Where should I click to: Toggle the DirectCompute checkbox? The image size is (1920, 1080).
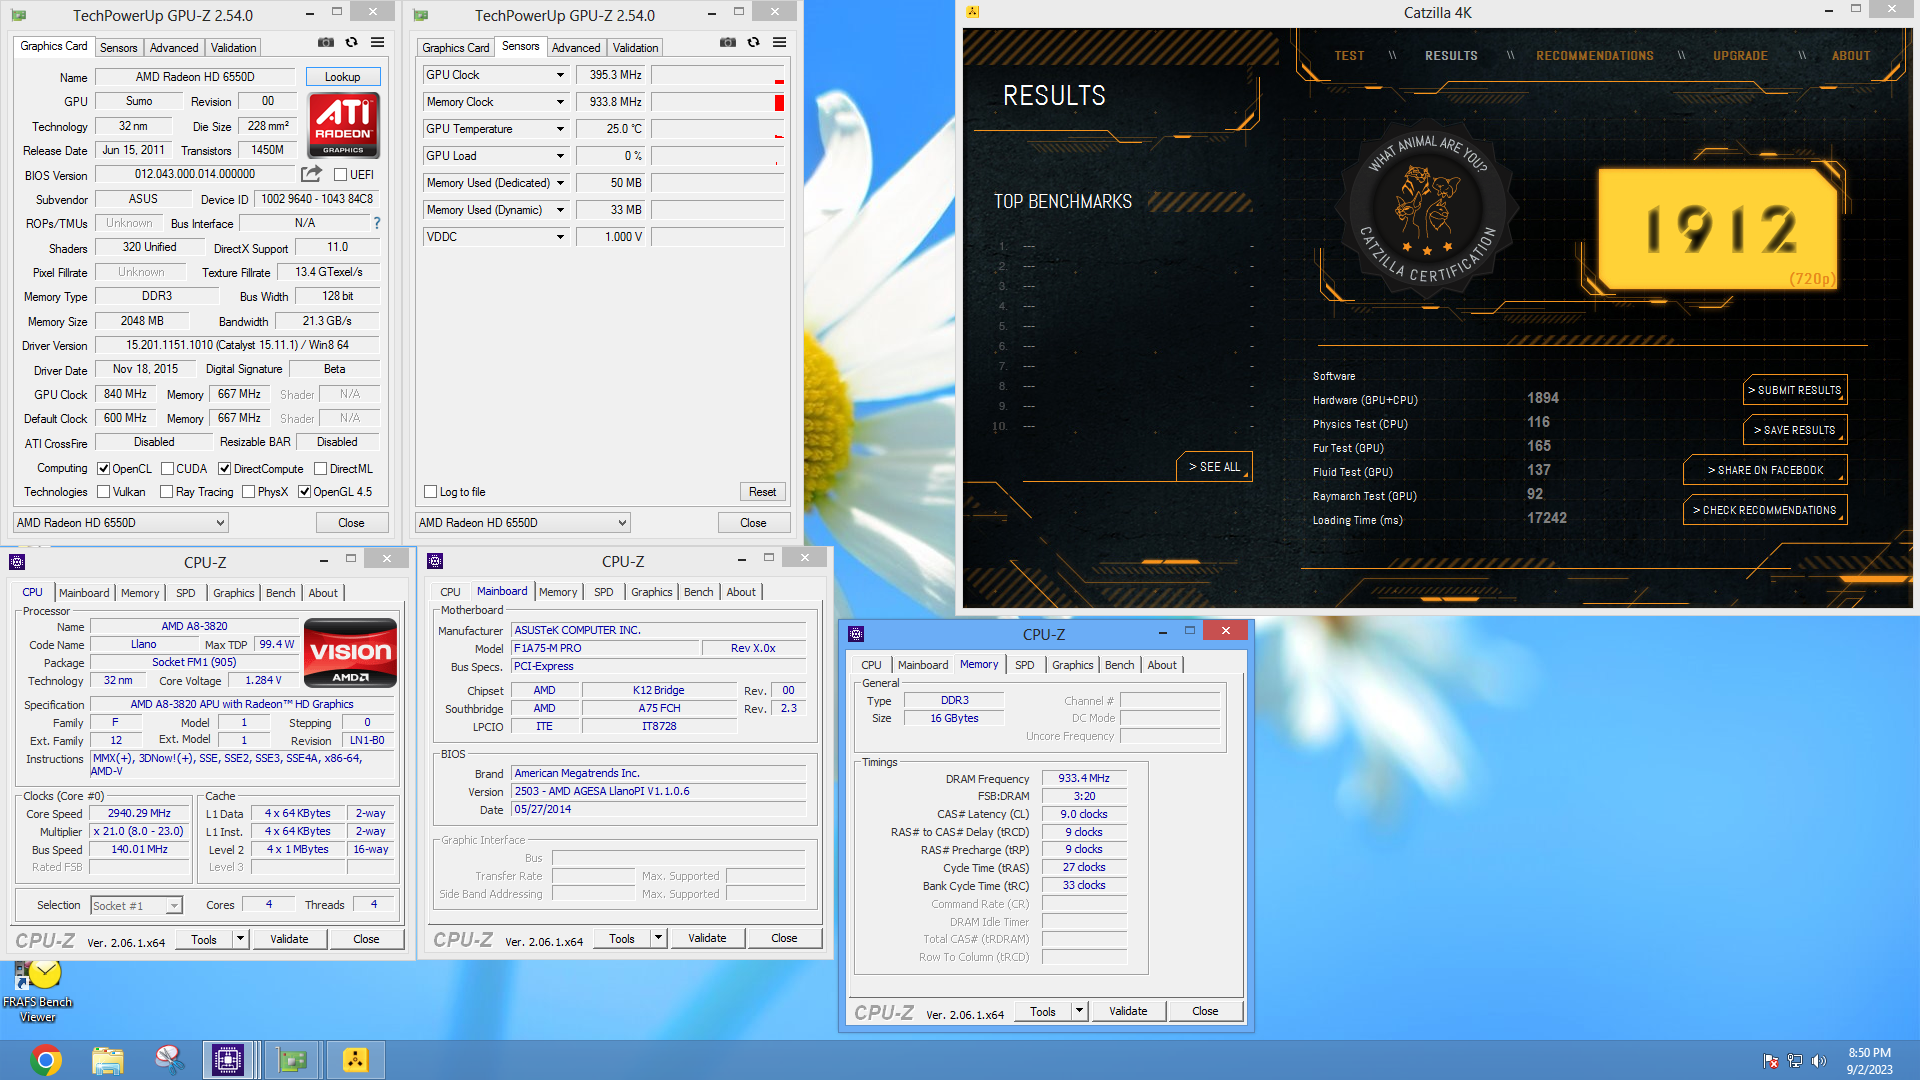click(x=225, y=468)
